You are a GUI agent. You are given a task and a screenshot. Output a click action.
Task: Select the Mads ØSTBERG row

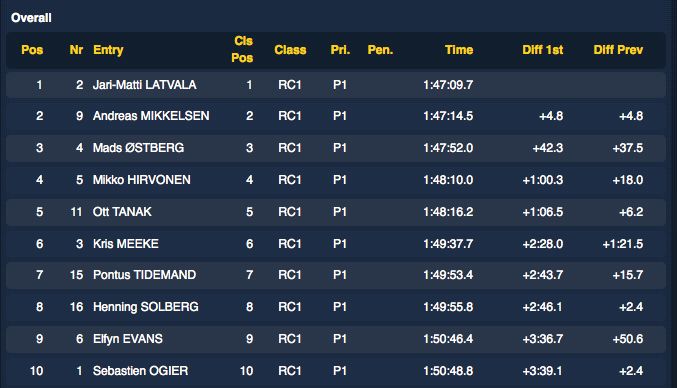coord(335,148)
